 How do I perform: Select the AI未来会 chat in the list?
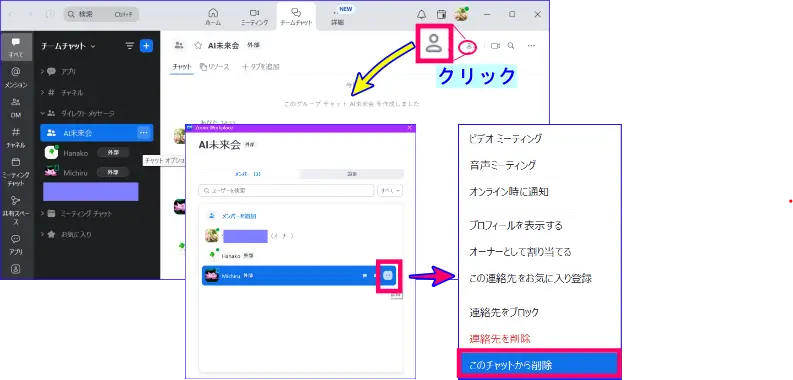[97, 133]
